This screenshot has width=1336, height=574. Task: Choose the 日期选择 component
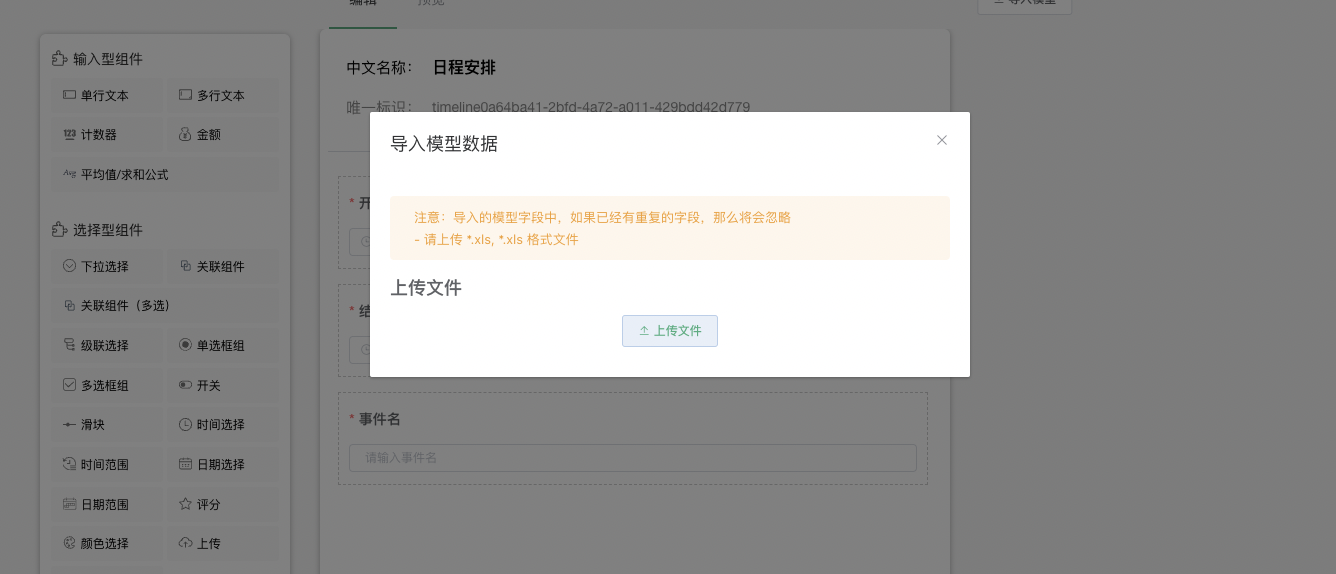pos(222,465)
